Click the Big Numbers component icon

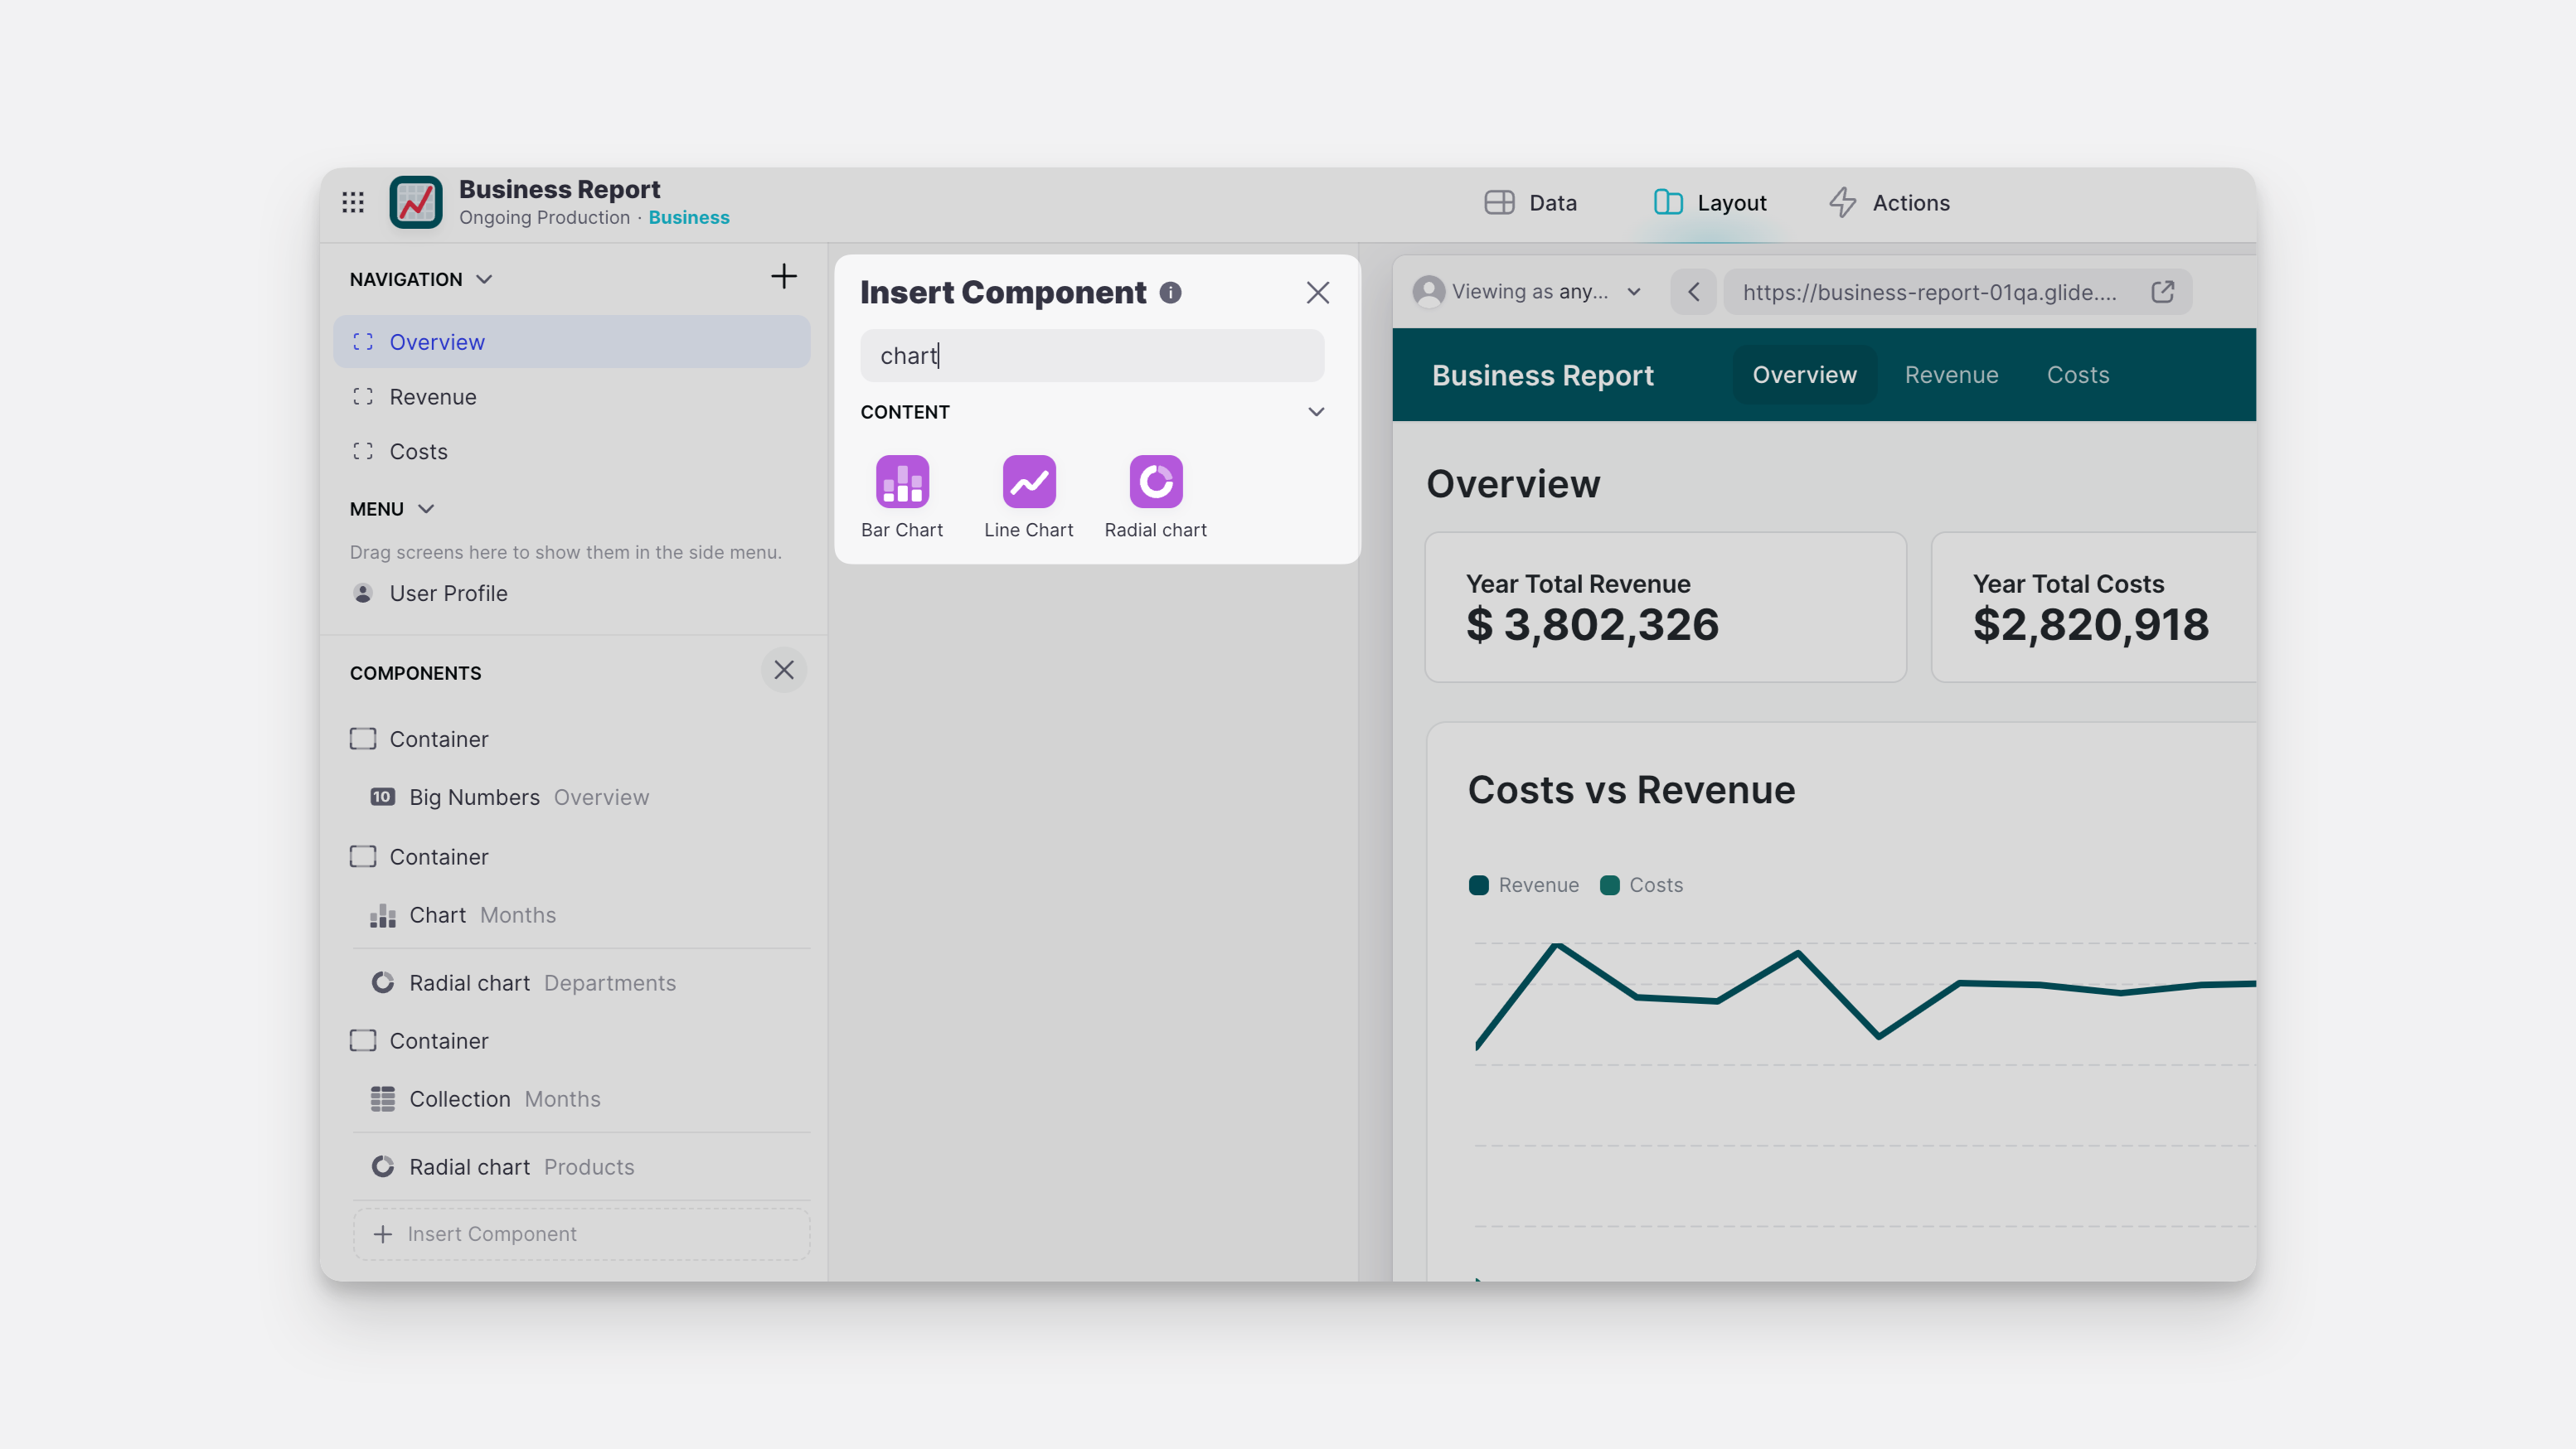381,797
